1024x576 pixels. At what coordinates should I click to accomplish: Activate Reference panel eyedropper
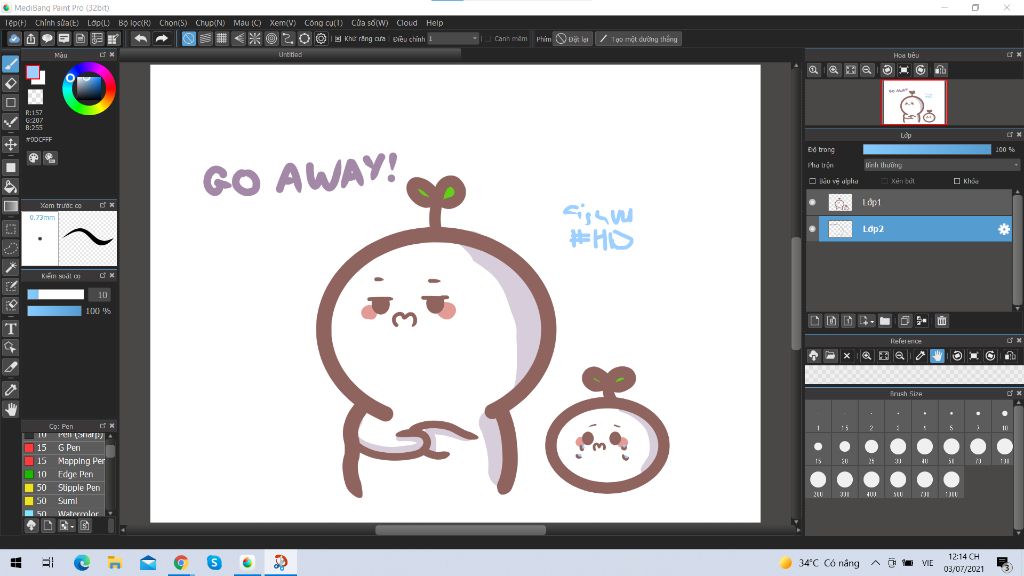click(920, 356)
